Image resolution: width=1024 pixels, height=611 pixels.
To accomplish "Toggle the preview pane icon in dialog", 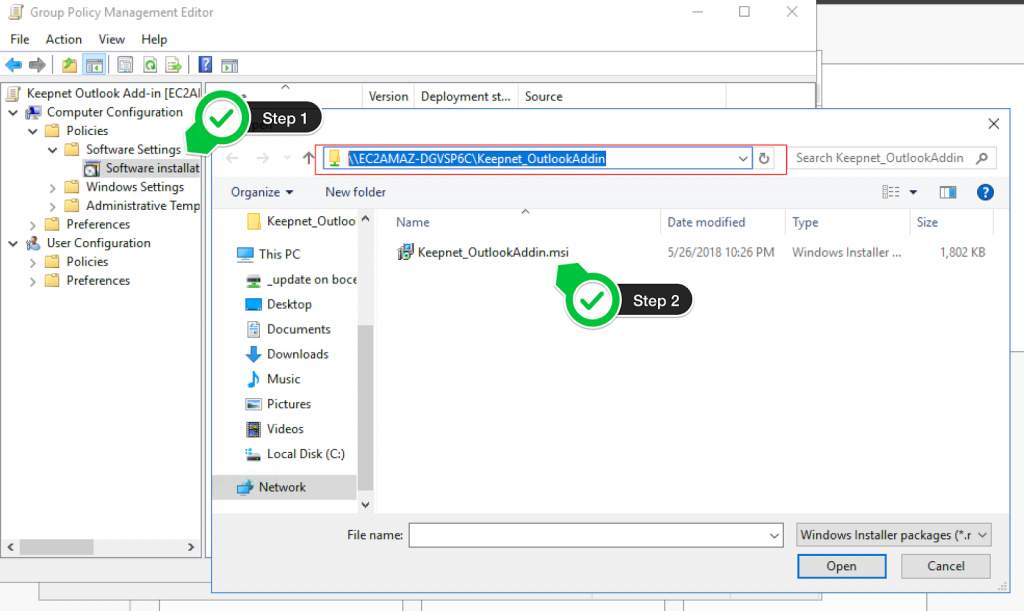I will (x=948, y=192).
